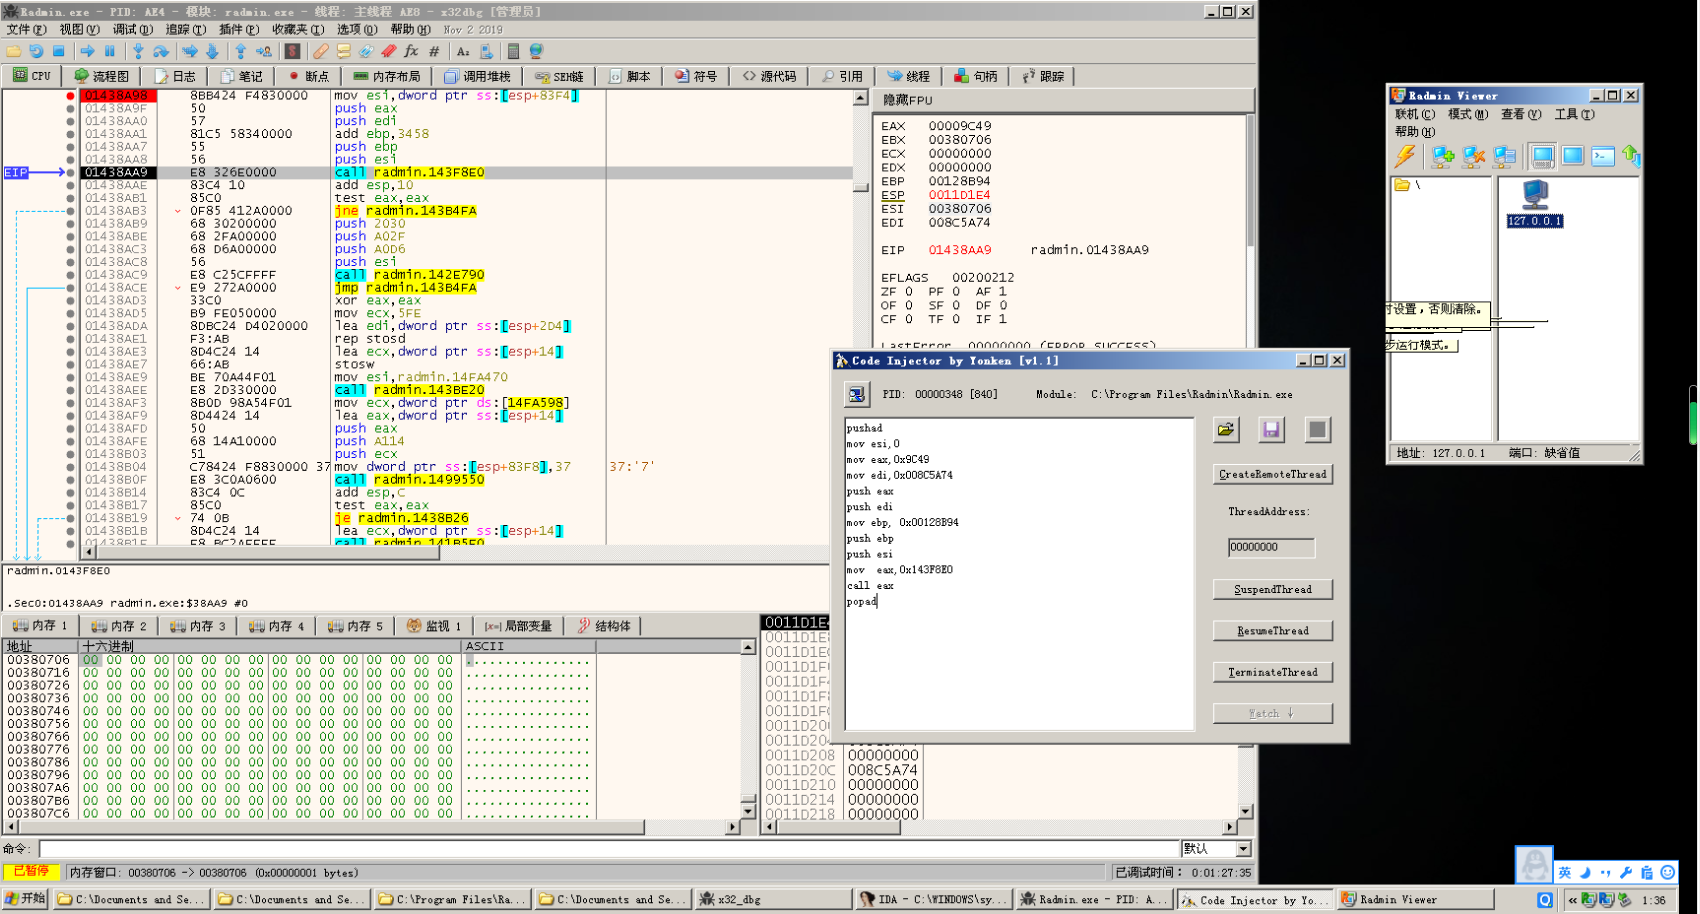Toggle breakpoint at address 01438AEE
The width and height of the screenshot is (1700, 914).
[70, 390]
